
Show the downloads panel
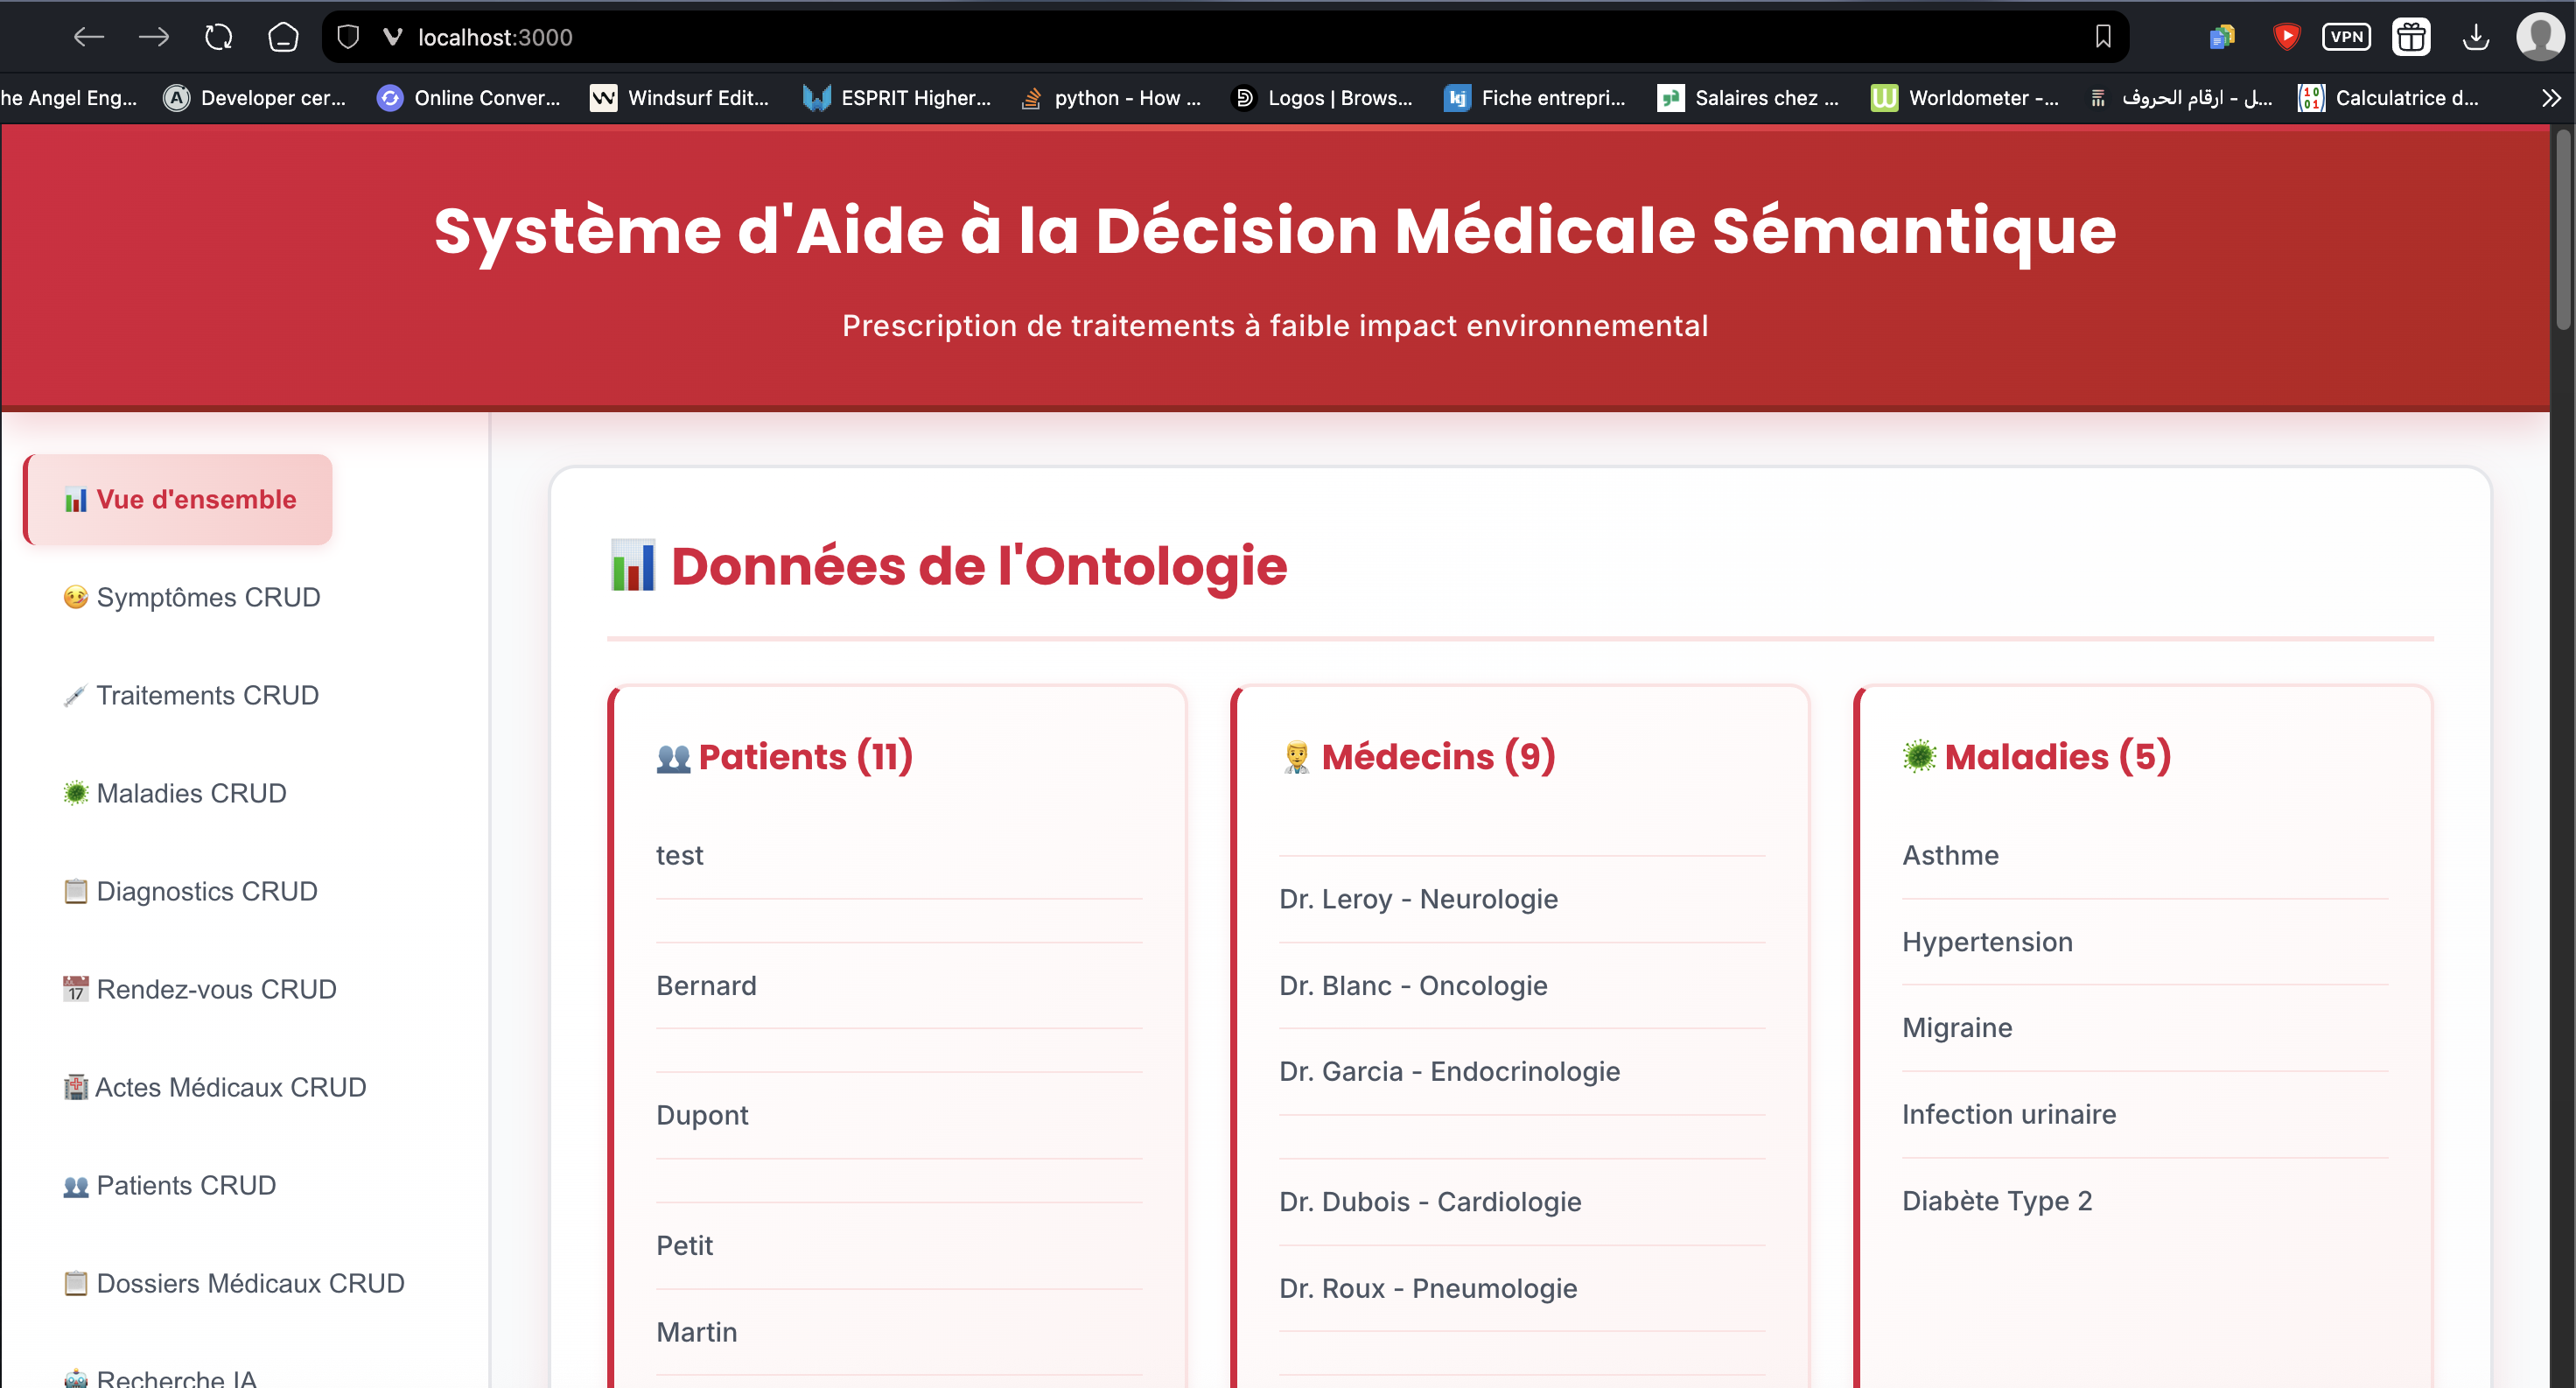pos(2476,36)
